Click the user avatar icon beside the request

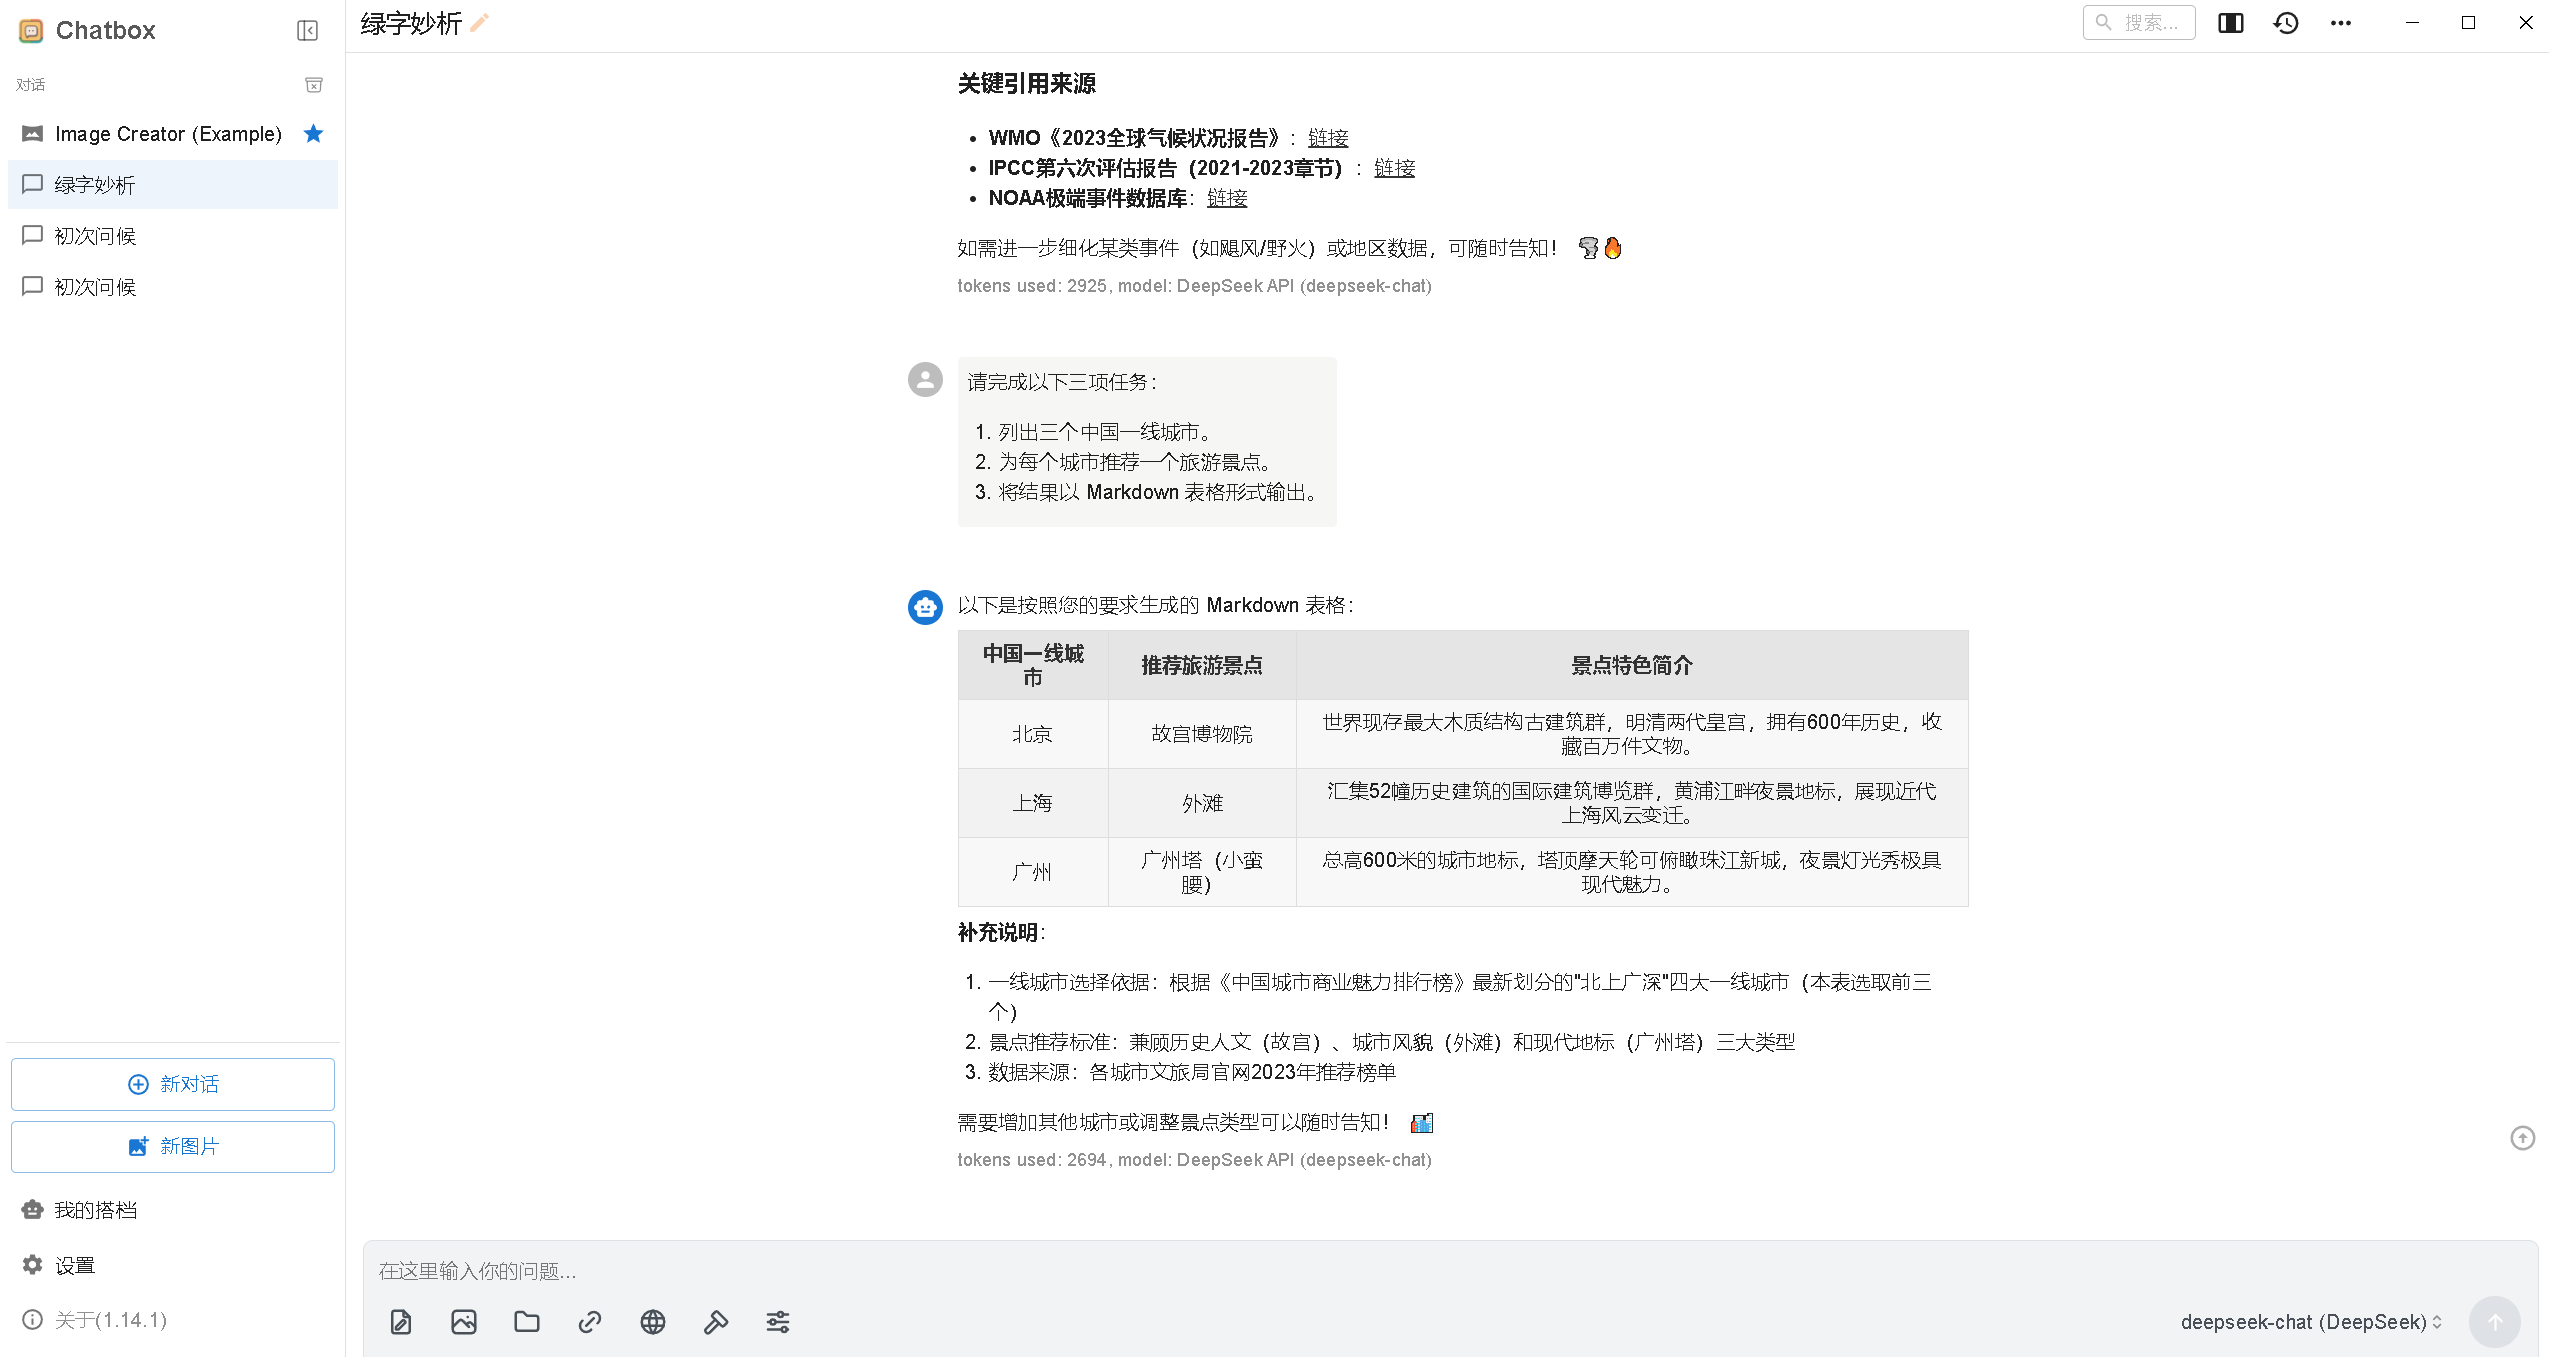point(925,380)
